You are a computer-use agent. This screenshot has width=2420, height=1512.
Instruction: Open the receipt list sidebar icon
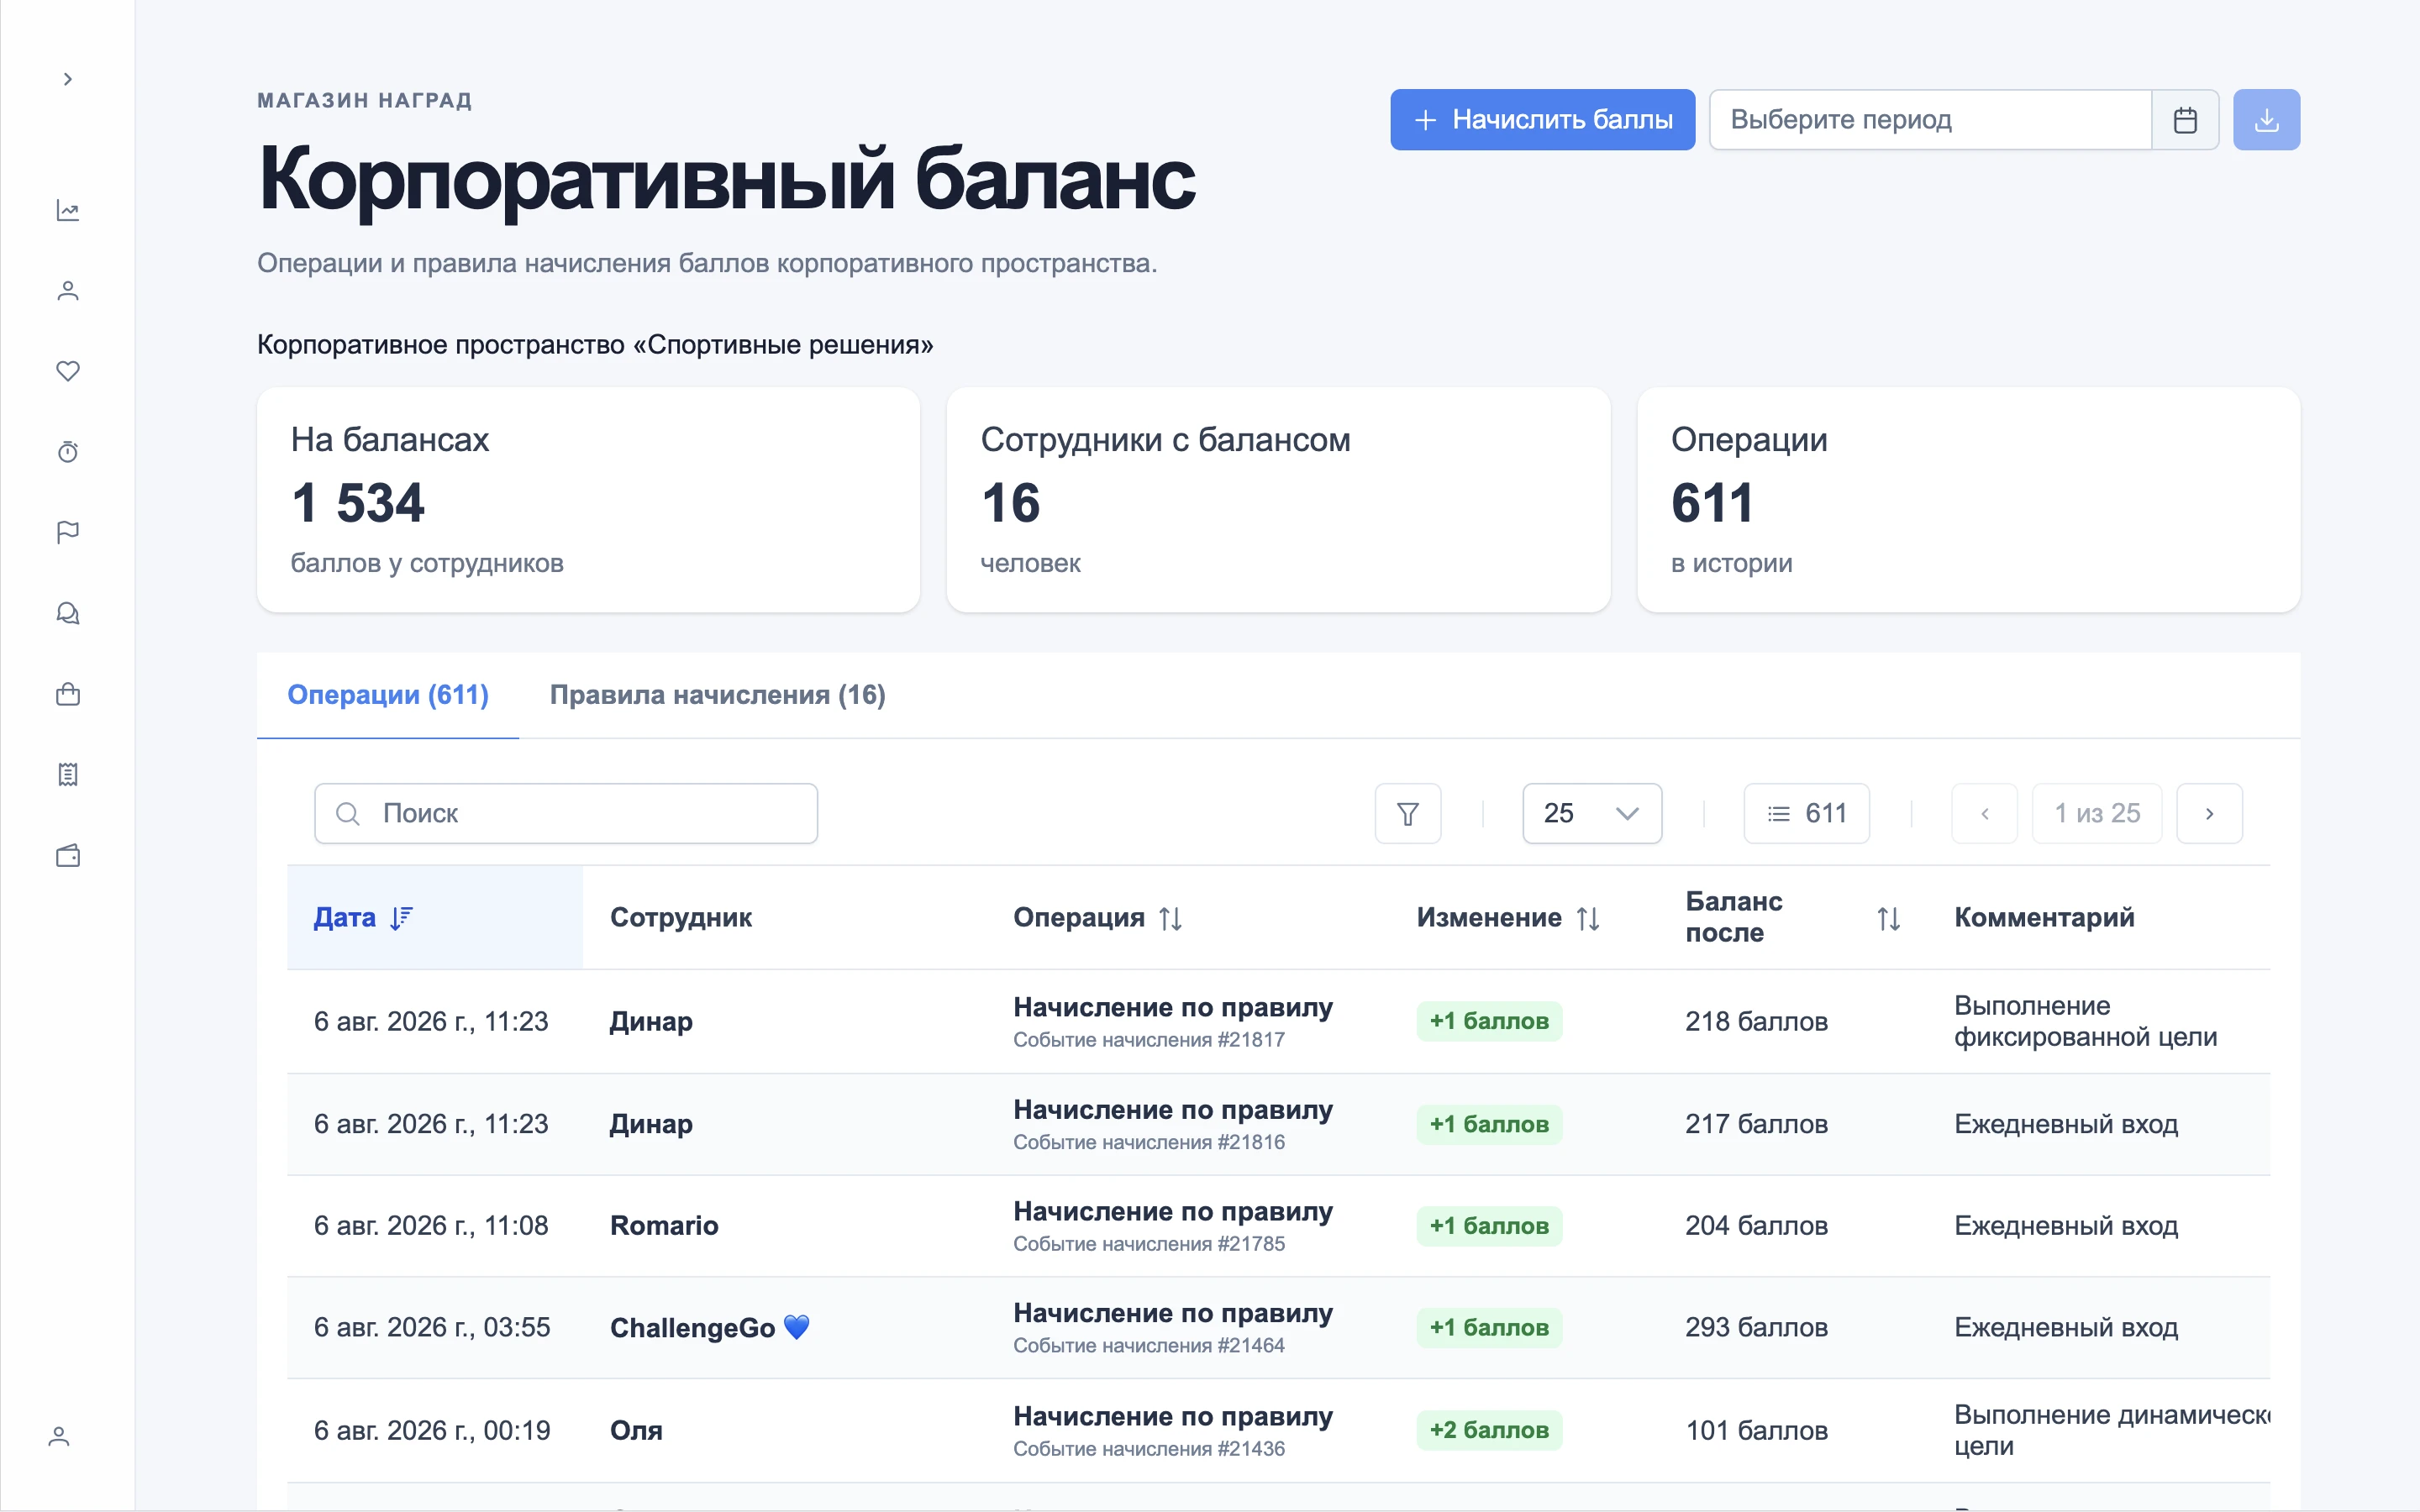tap(67, 775)
